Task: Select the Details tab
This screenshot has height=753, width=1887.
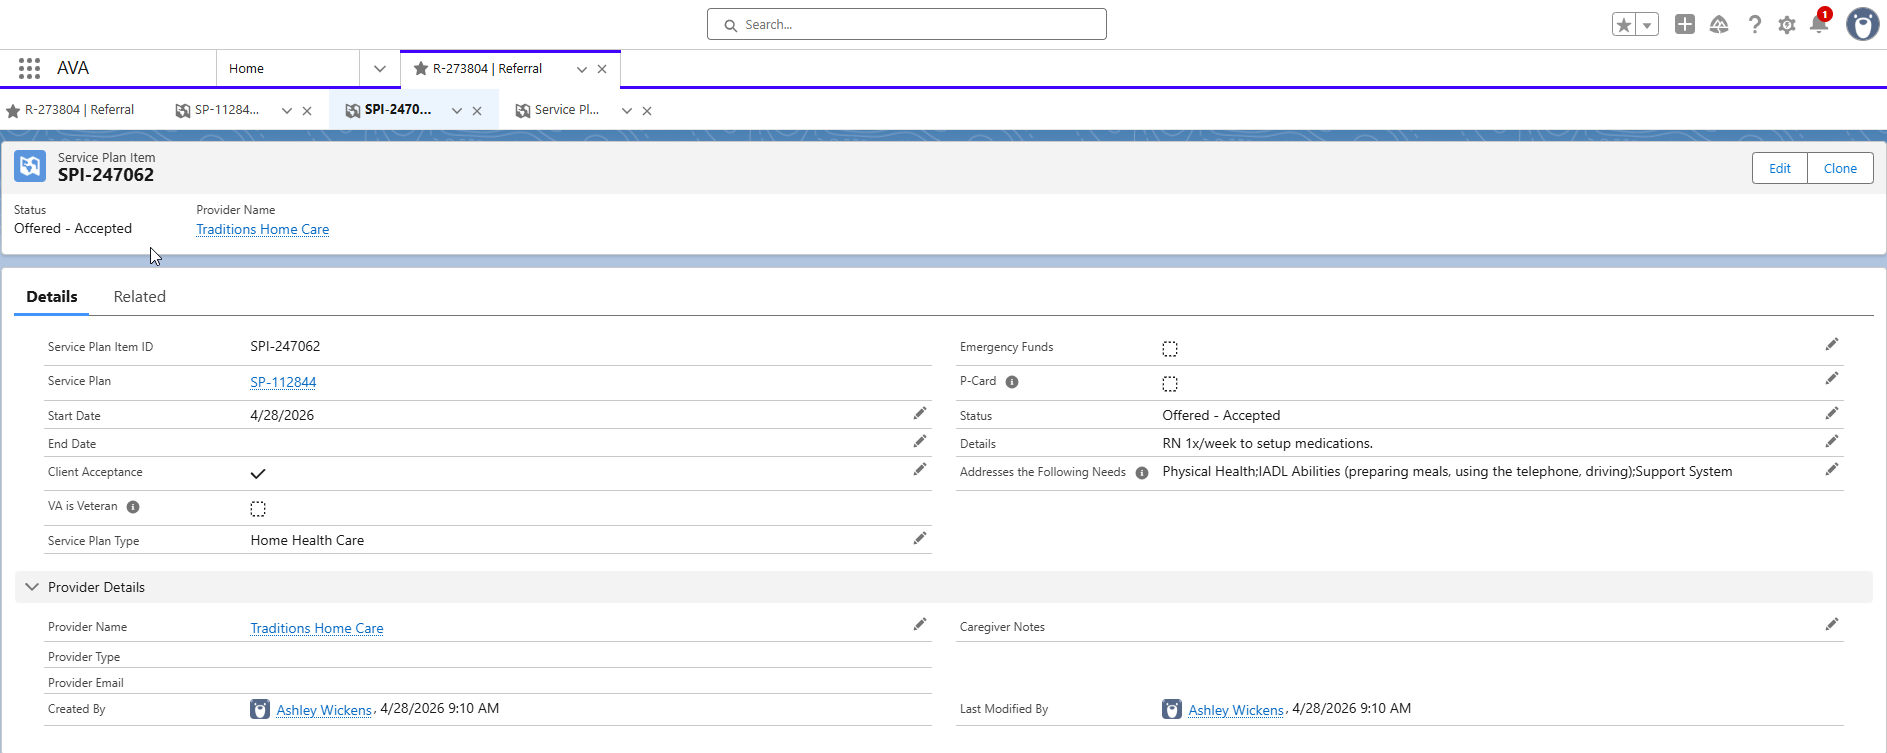Action: pos(52,297)
